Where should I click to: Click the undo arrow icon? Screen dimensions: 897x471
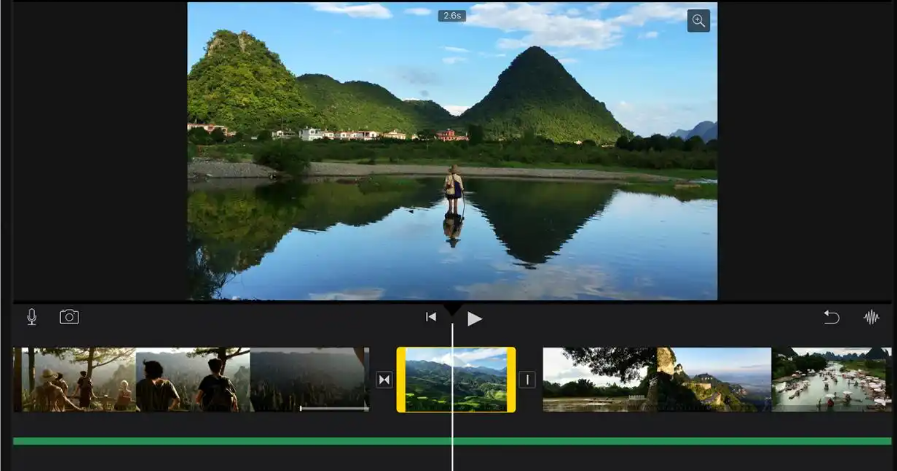831,317
